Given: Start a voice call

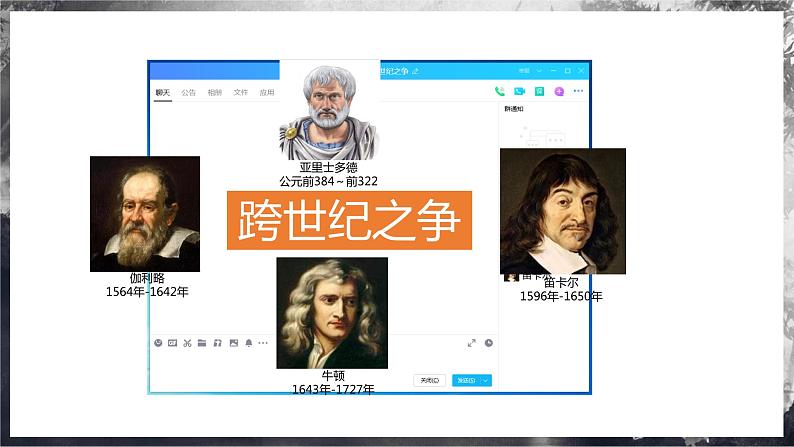Looking at the screenshot, I should 499,91.
